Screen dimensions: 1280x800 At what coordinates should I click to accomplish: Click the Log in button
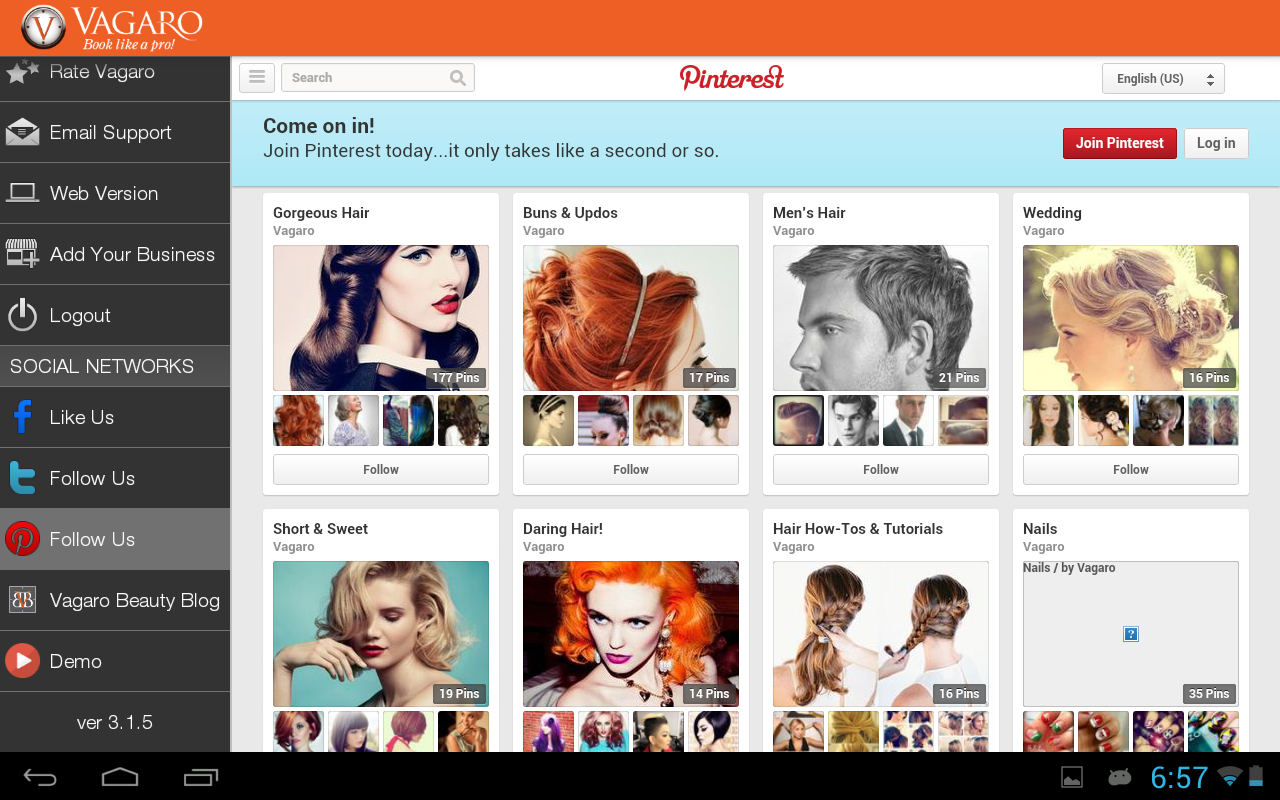(1216, 143)
